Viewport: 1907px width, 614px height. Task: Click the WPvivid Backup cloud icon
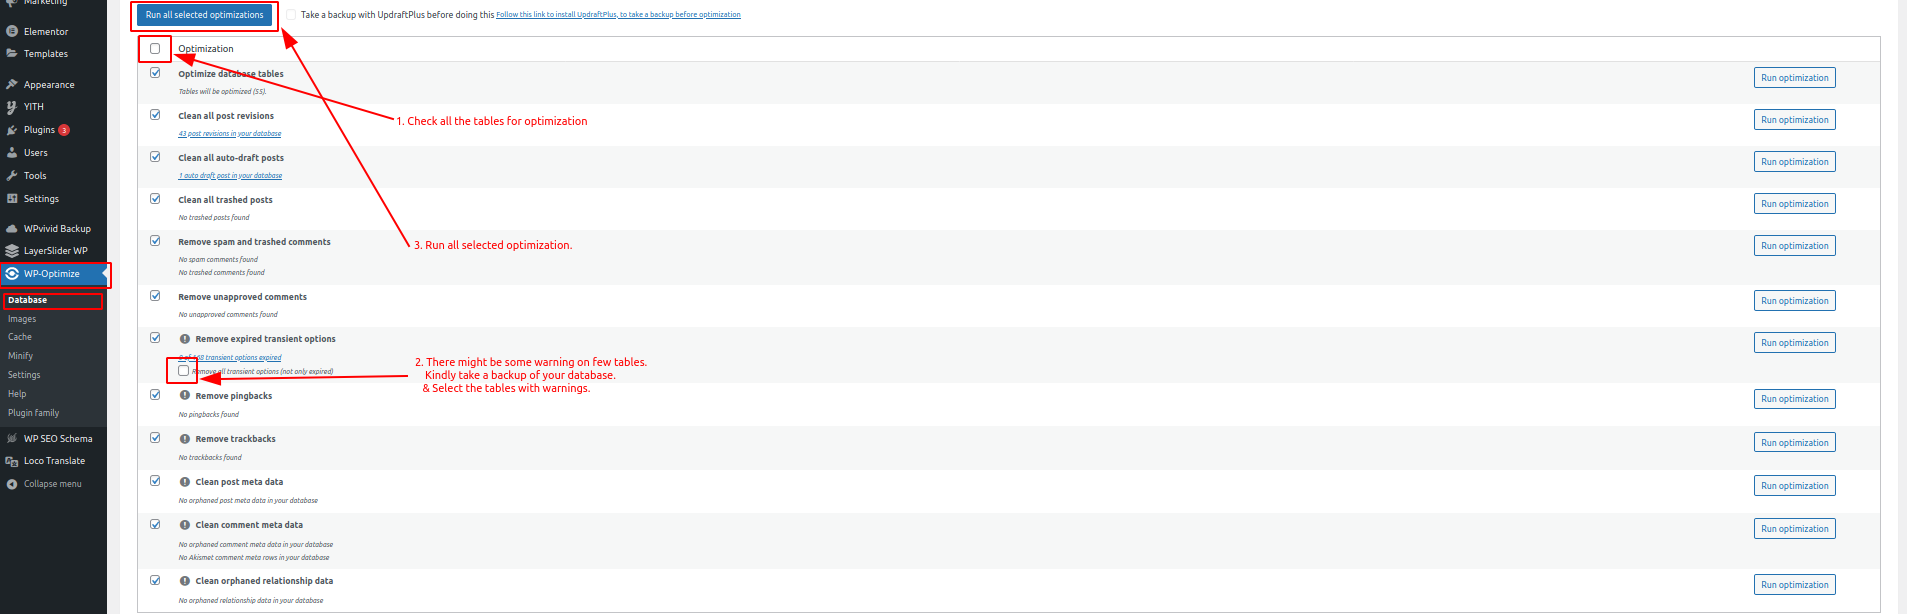[12, 229]
